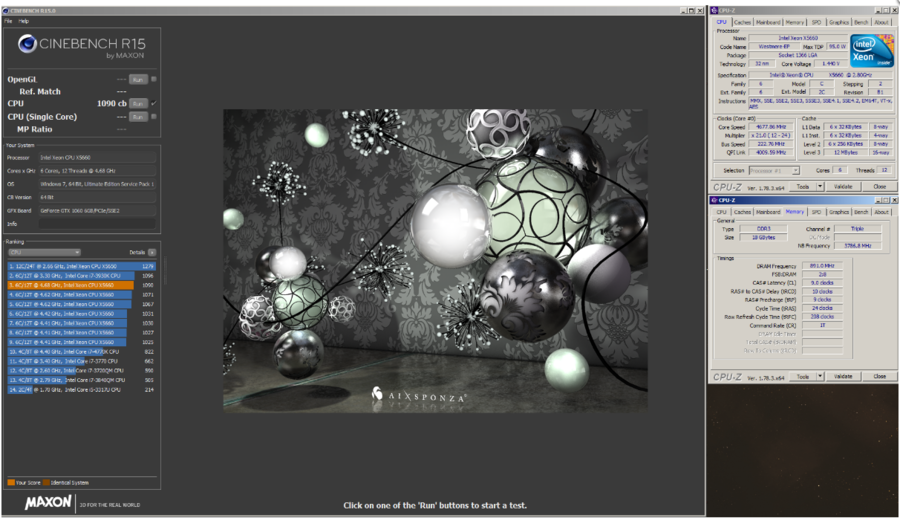Screen dimensions: 900x518
Task: Select ranking entry Core i7-3770 scoring 662
Action: pyautogui.click(x=82, y=361)
